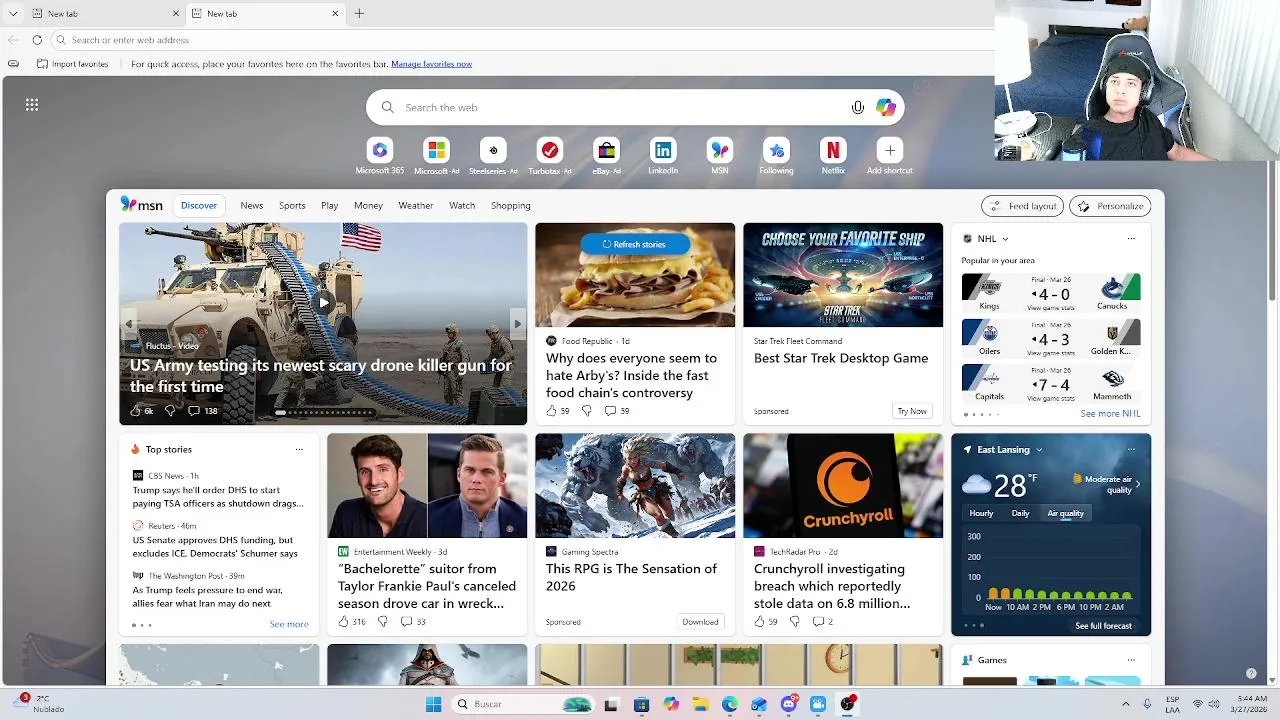Open the eBay shortcut tile
The width and height of the screenshot is (1280, 720).
click(x=607, y=150)
